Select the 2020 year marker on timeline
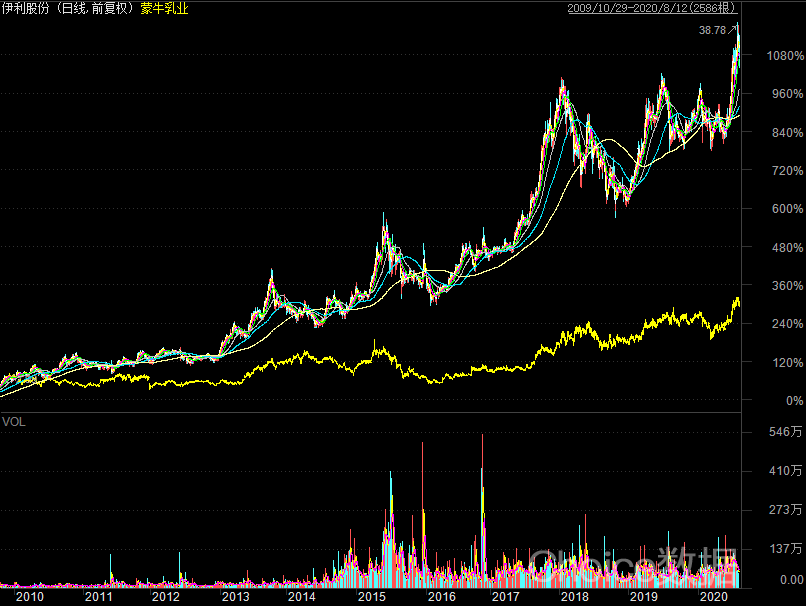This screenshot has width=806, height=606. [x=712, y=596]
